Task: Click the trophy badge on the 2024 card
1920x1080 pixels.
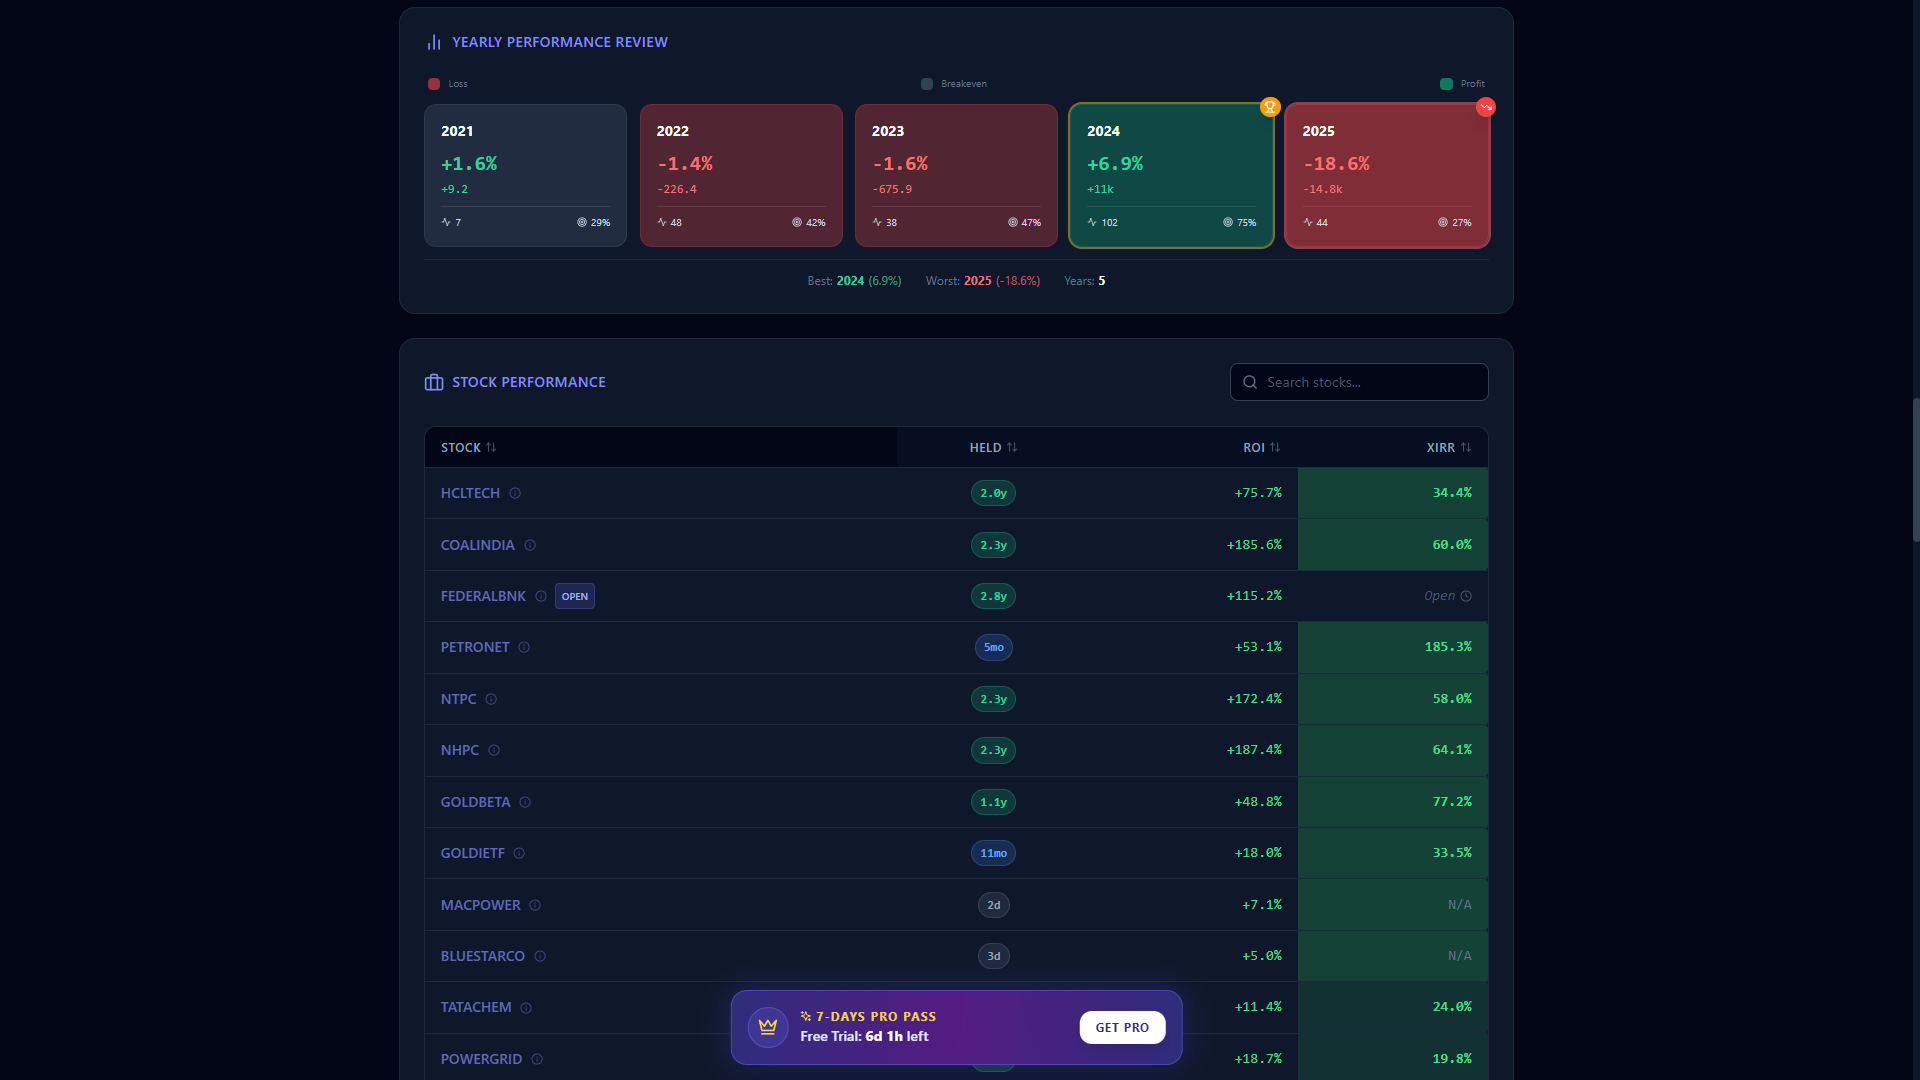Action: [x=1270, y=107]
